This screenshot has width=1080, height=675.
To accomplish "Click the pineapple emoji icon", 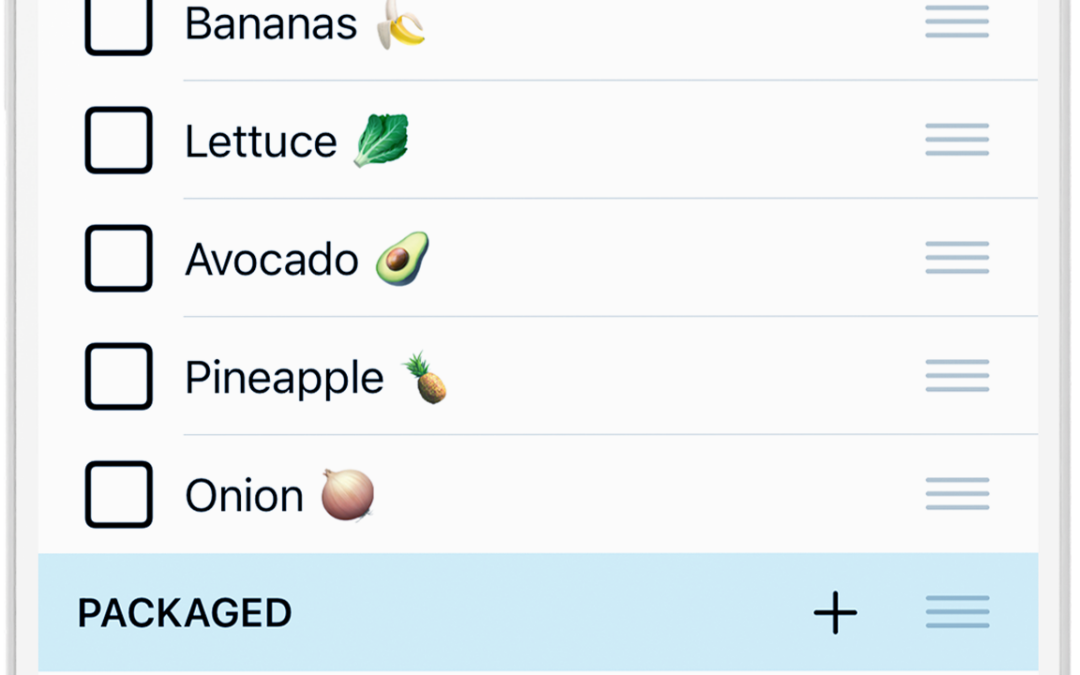I will click(x=426, y=377).
